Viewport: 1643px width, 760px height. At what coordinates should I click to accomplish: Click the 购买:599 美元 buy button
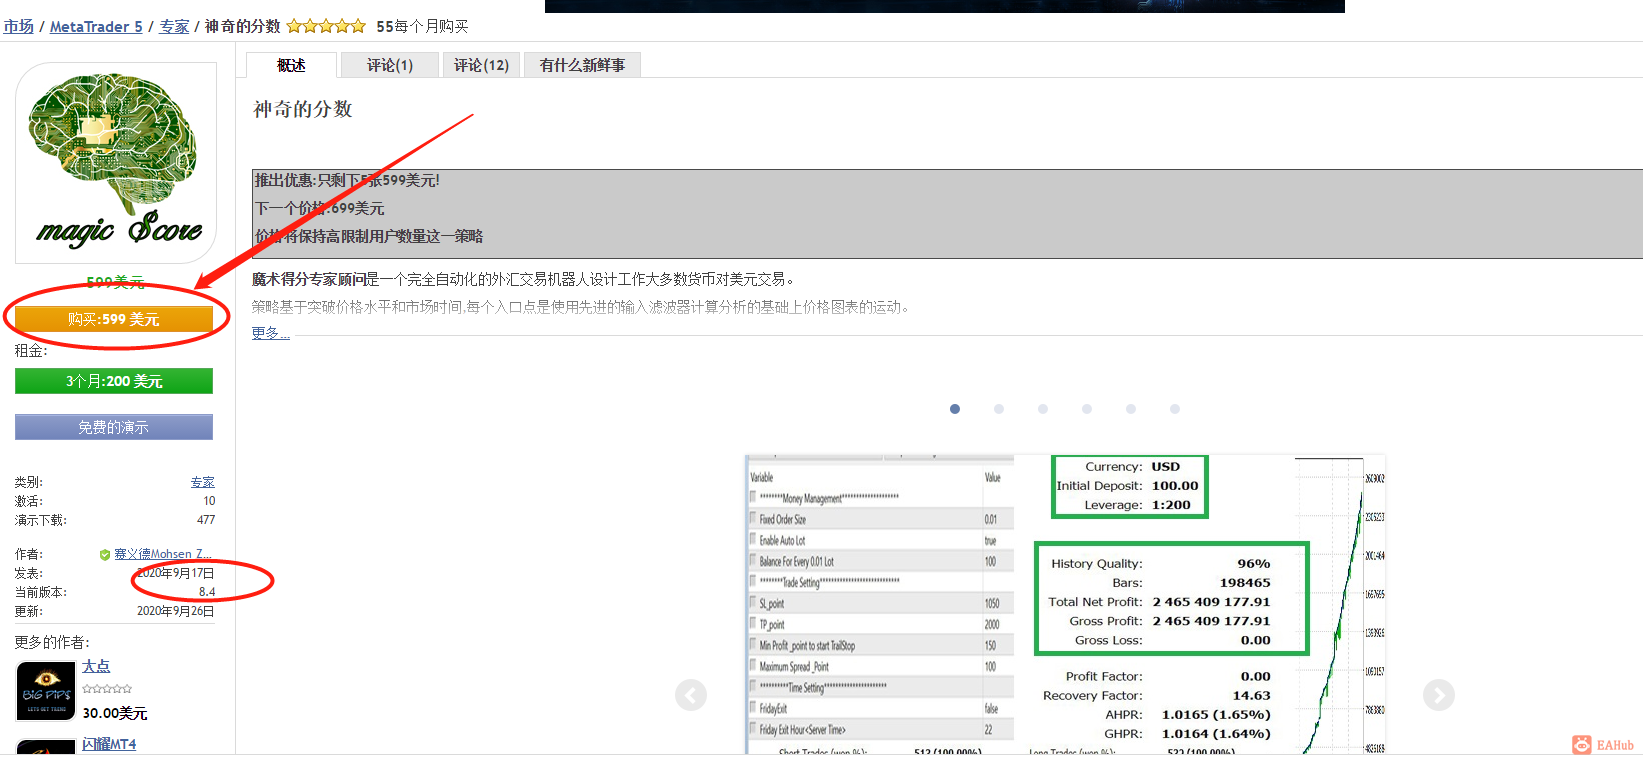[x=114, y=319]
